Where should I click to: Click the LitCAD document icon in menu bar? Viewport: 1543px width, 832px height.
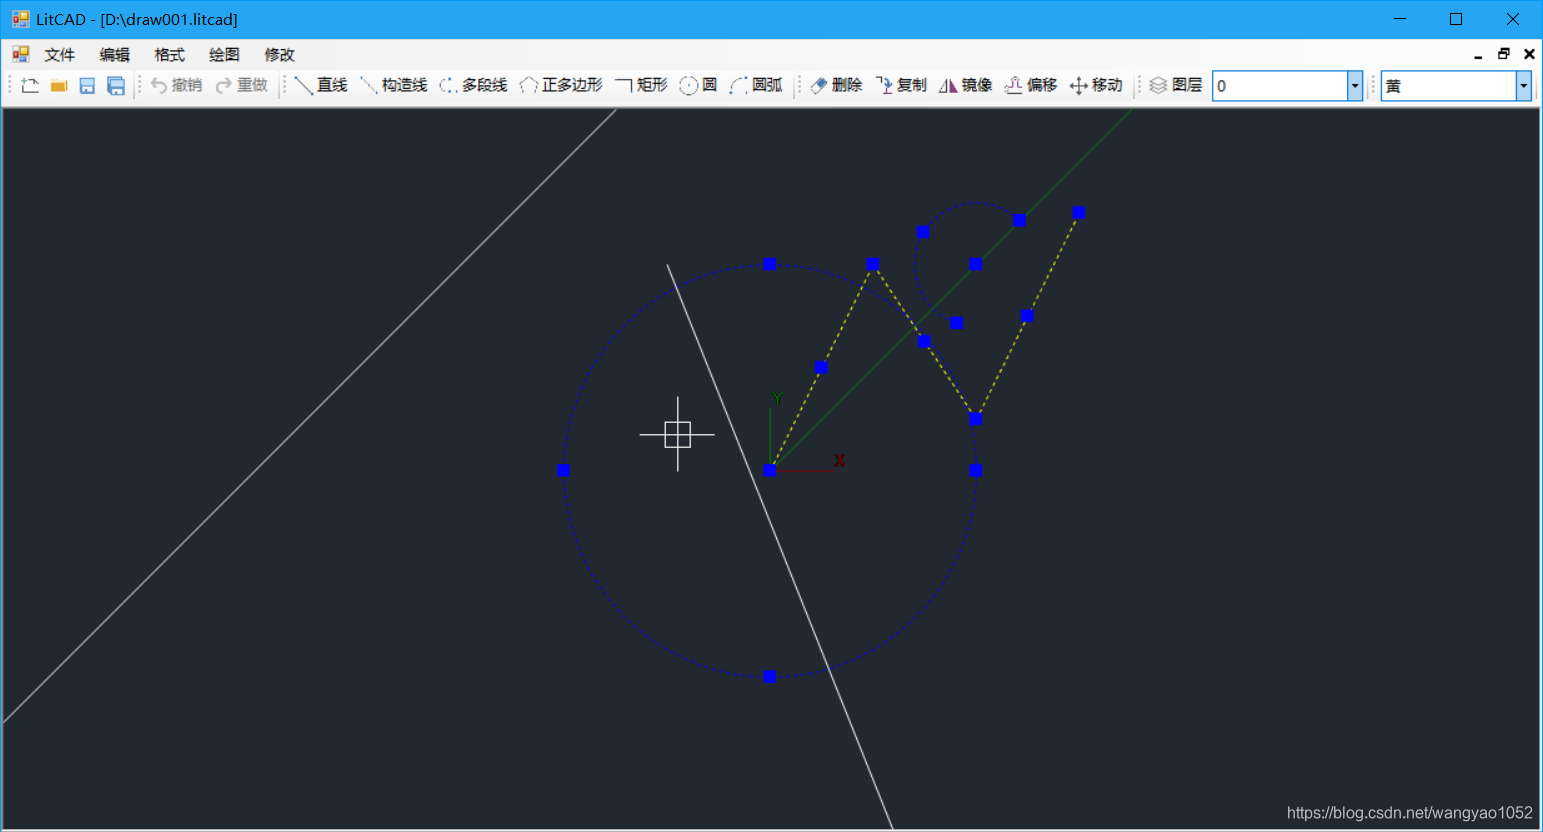tap(21, 54)
